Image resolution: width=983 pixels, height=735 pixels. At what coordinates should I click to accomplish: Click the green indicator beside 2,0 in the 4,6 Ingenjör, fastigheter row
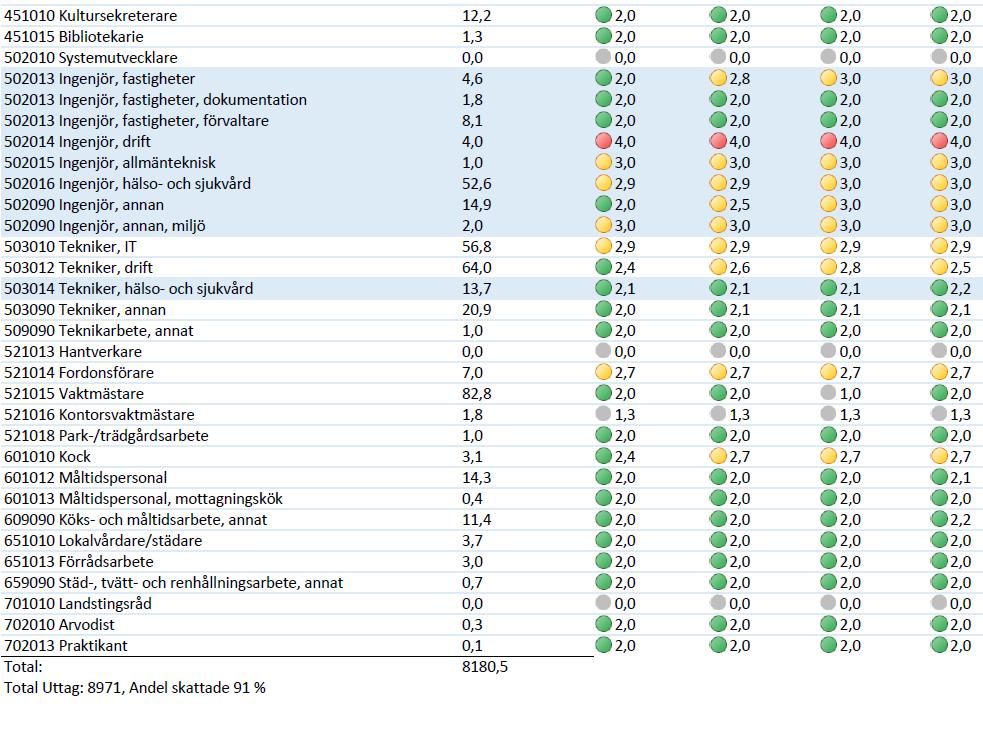click(x=603, y=78)
